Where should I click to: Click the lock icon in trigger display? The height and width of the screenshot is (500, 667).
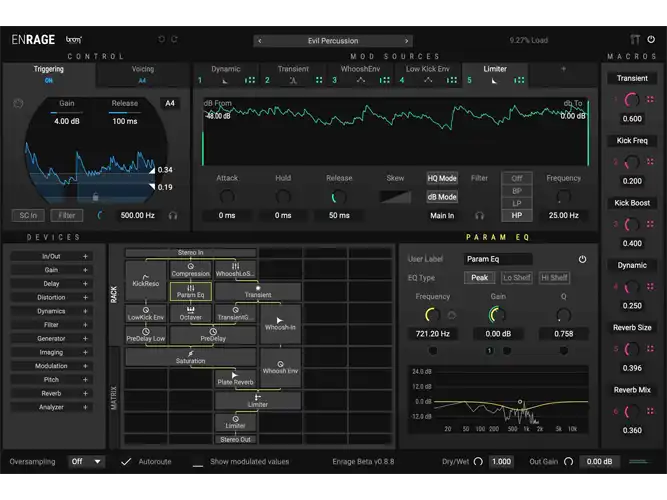tap(95, 197)
